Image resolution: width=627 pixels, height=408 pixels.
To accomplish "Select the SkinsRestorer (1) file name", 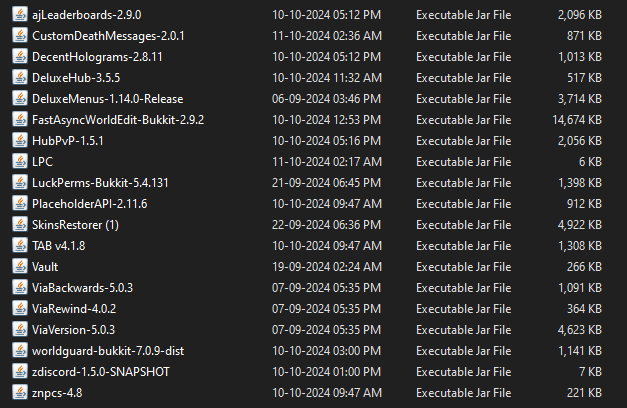I will (75, 224).
